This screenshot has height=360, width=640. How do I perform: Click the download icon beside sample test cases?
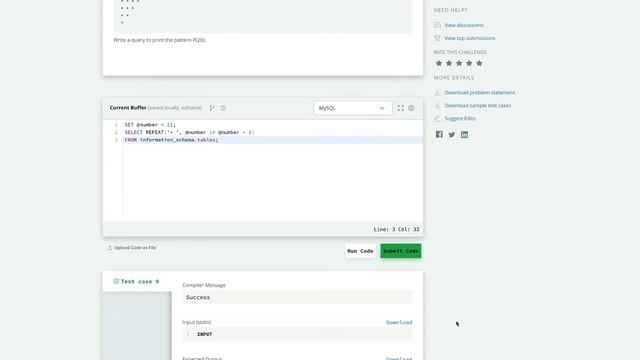click(x=437, y=106)
